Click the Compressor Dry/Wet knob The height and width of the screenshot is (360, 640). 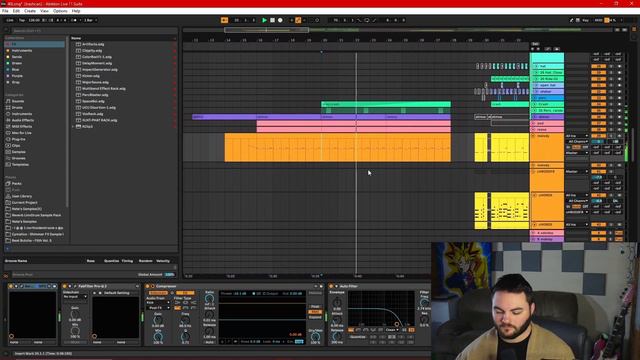point(315,337)
